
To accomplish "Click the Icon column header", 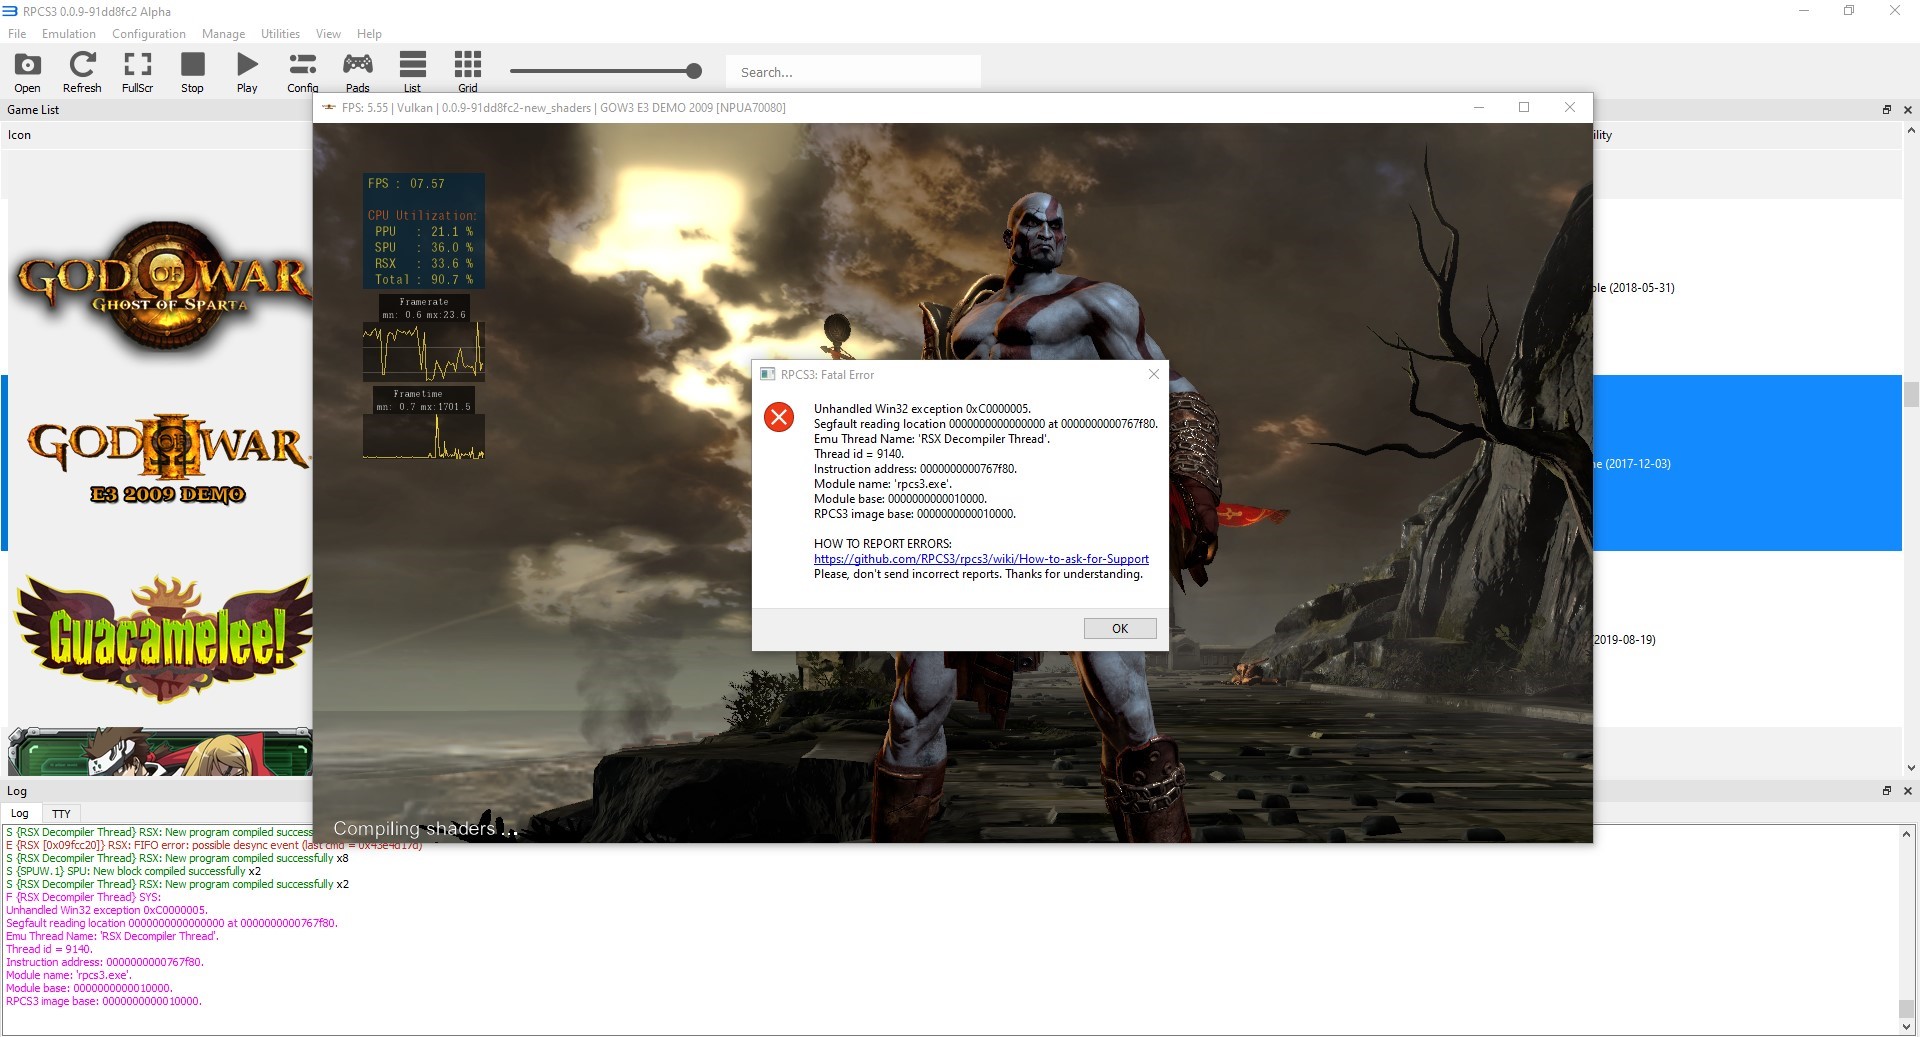I will (20, 135).
